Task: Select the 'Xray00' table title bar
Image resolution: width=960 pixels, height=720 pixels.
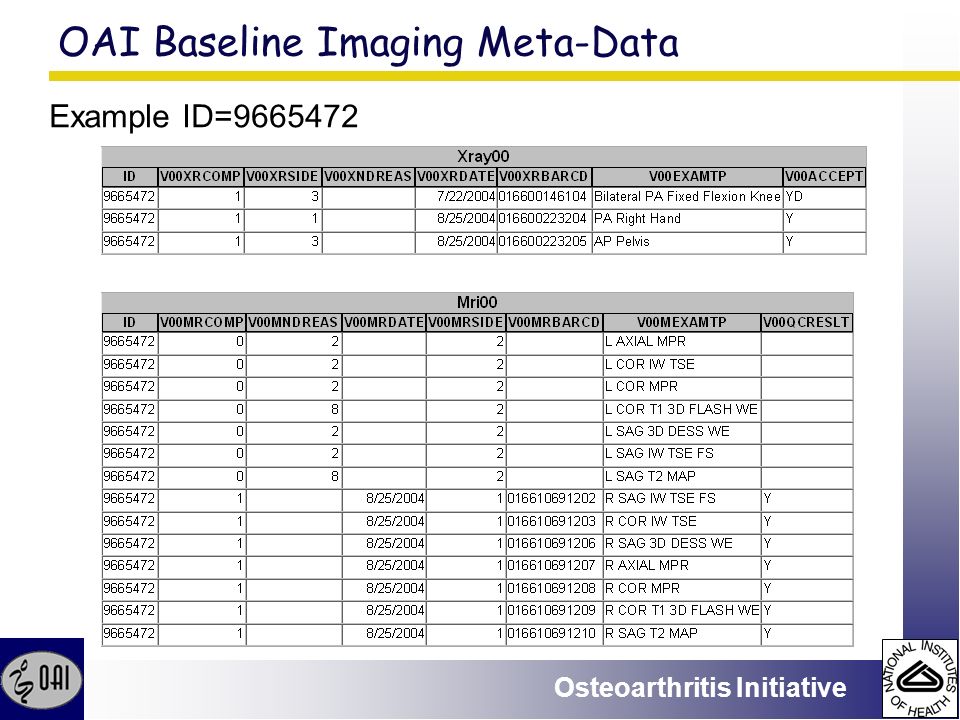Action: (x=484, y=157)
